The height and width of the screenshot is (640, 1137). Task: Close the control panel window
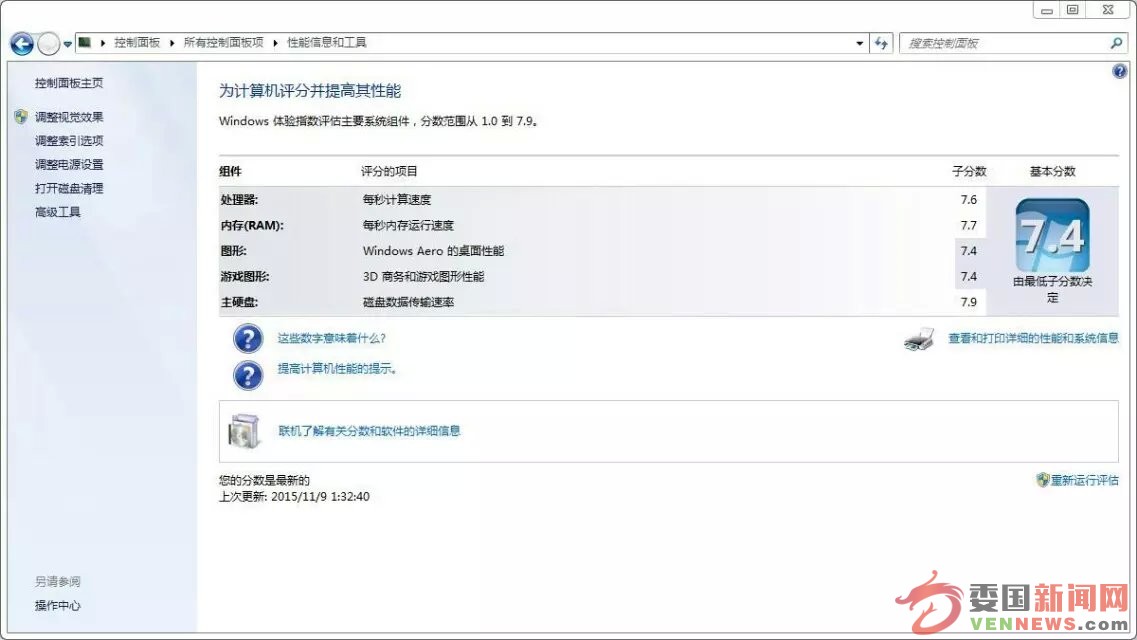click(x=1108, y=10)
